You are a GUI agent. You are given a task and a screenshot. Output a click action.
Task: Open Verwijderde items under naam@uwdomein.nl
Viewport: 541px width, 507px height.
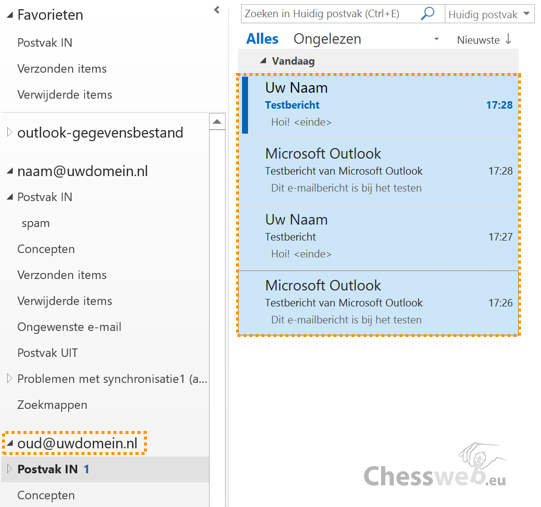65,301
